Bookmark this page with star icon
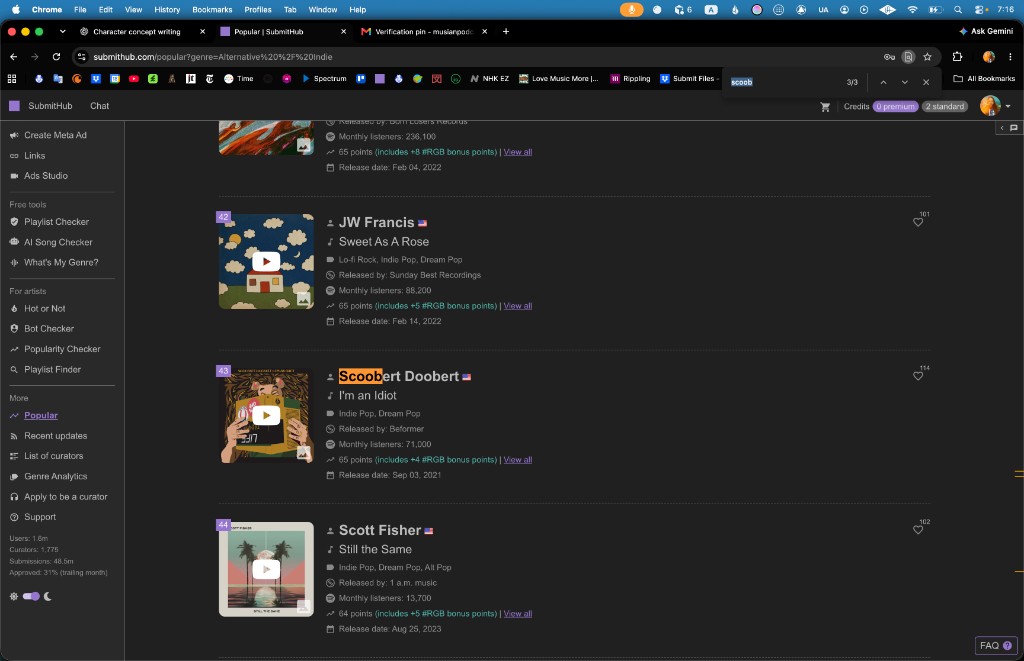The height and width of the screenshot is (661, 1024). (927, 57)
